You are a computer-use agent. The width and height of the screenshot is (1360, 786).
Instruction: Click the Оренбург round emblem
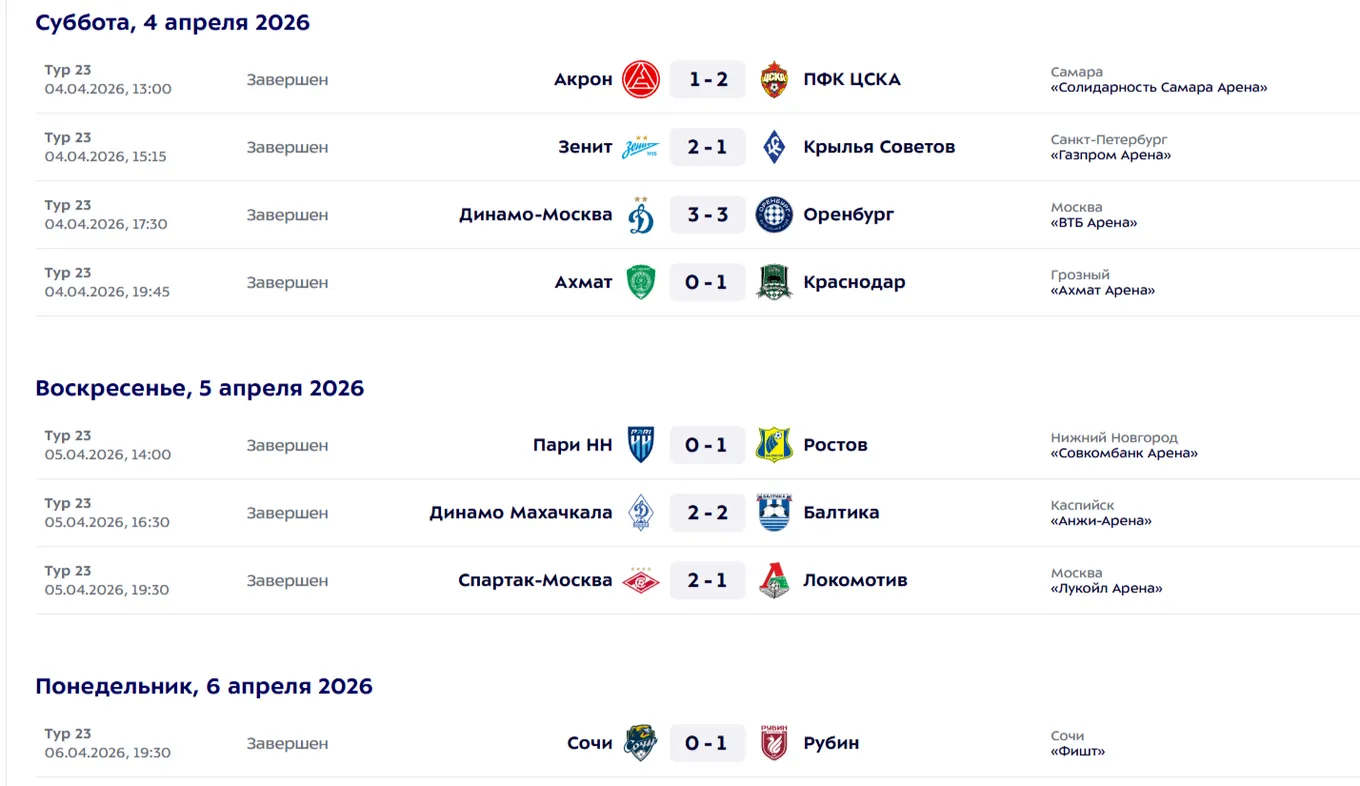point(774,215)
